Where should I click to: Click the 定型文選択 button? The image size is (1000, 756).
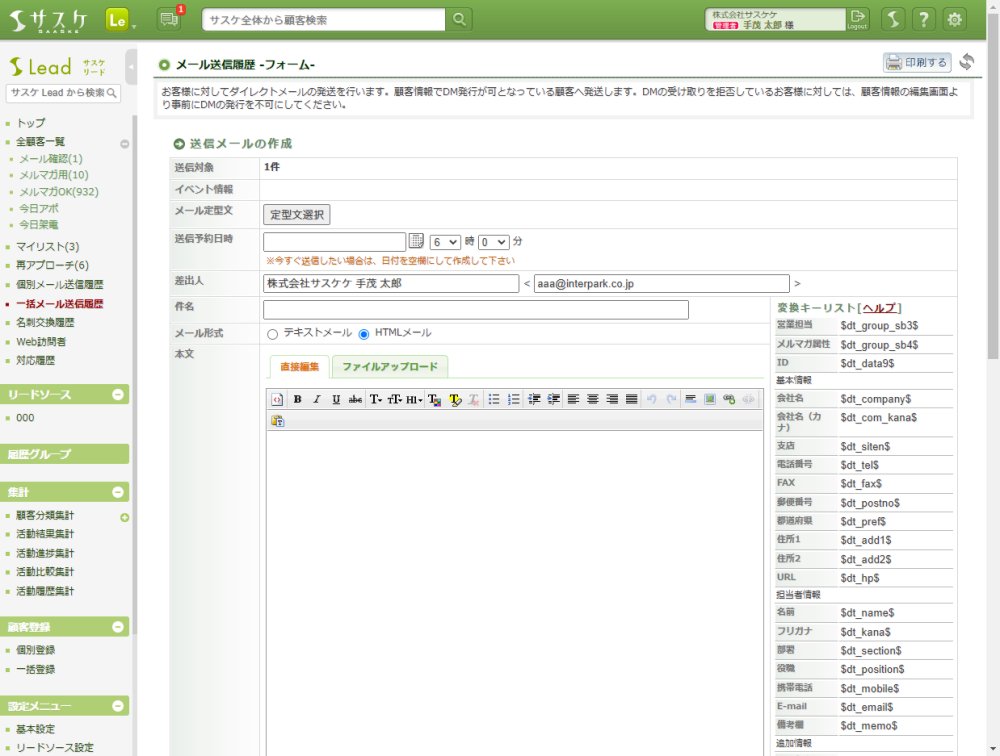(x=296, y=215)
